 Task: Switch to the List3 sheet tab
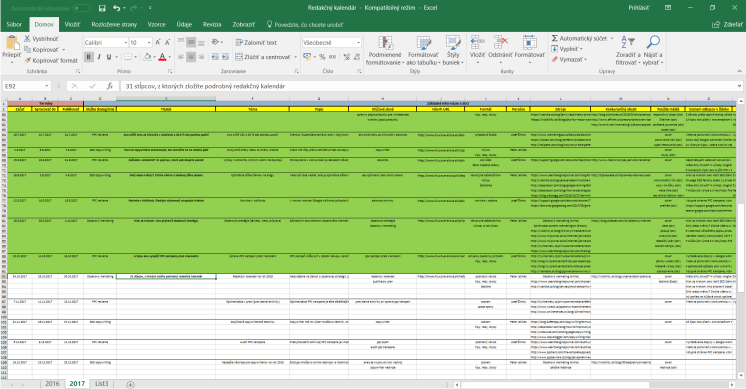[x=101, y=383]
